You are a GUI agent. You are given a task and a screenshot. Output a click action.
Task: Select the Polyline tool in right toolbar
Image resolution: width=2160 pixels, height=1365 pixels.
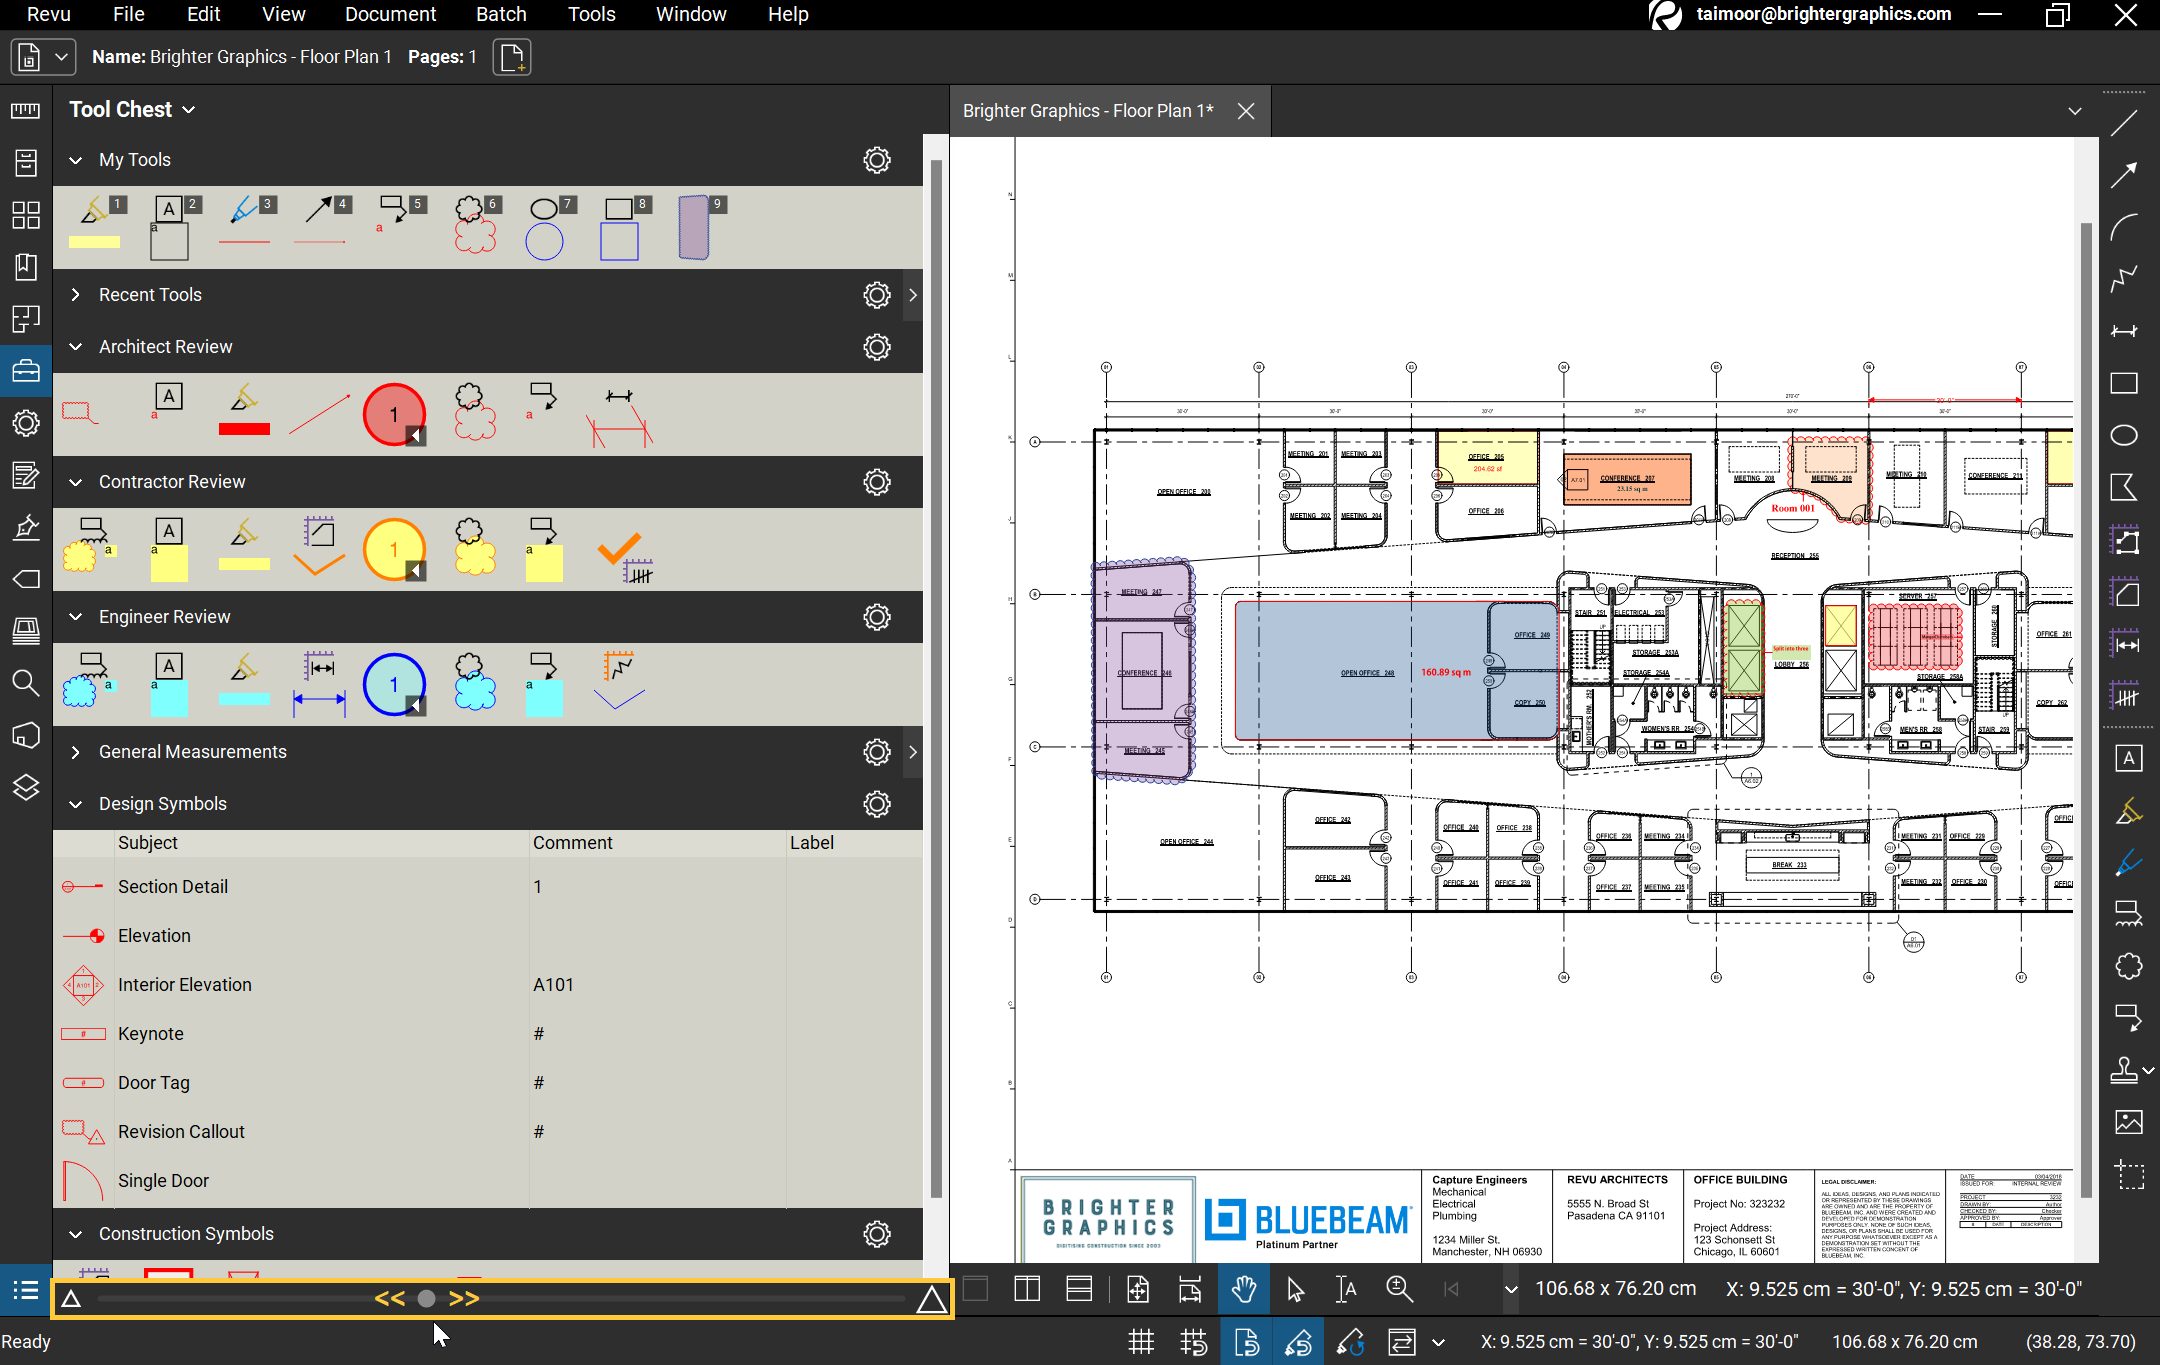pyautogui.click(x=2124, y=279)
